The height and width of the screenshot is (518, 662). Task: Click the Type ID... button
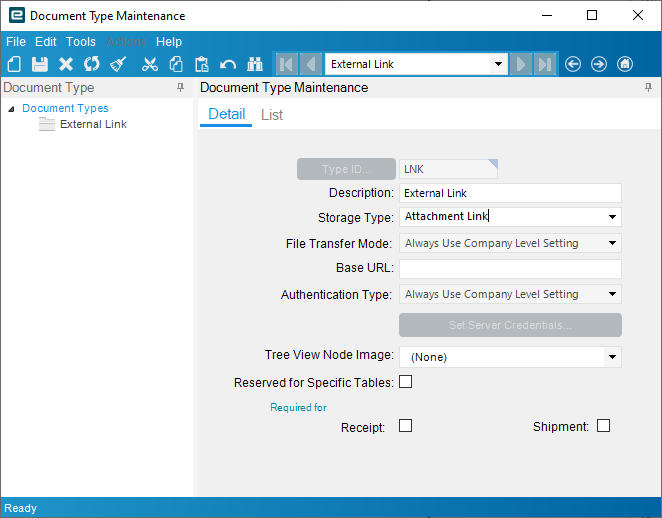tap(346, 169)
